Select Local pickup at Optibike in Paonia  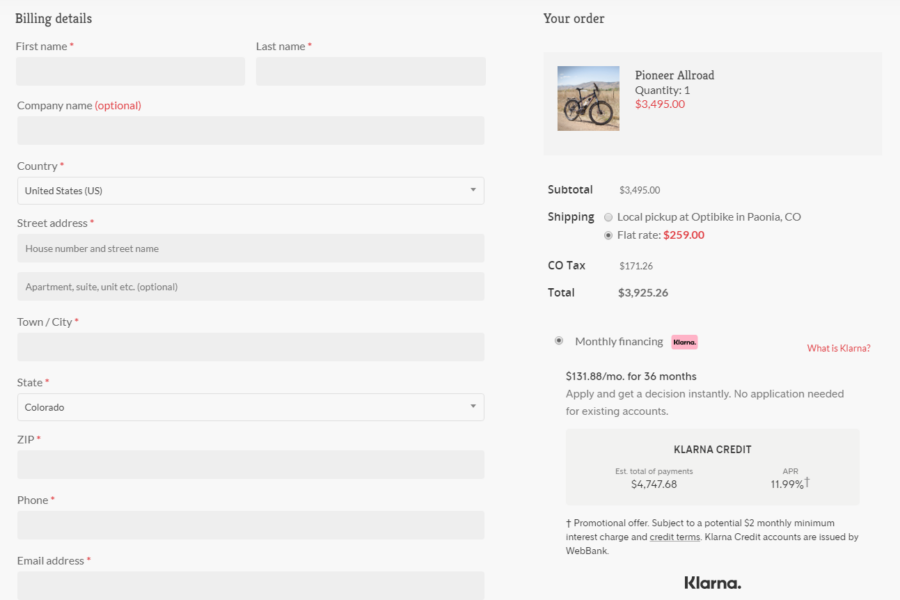coord(607,216)
